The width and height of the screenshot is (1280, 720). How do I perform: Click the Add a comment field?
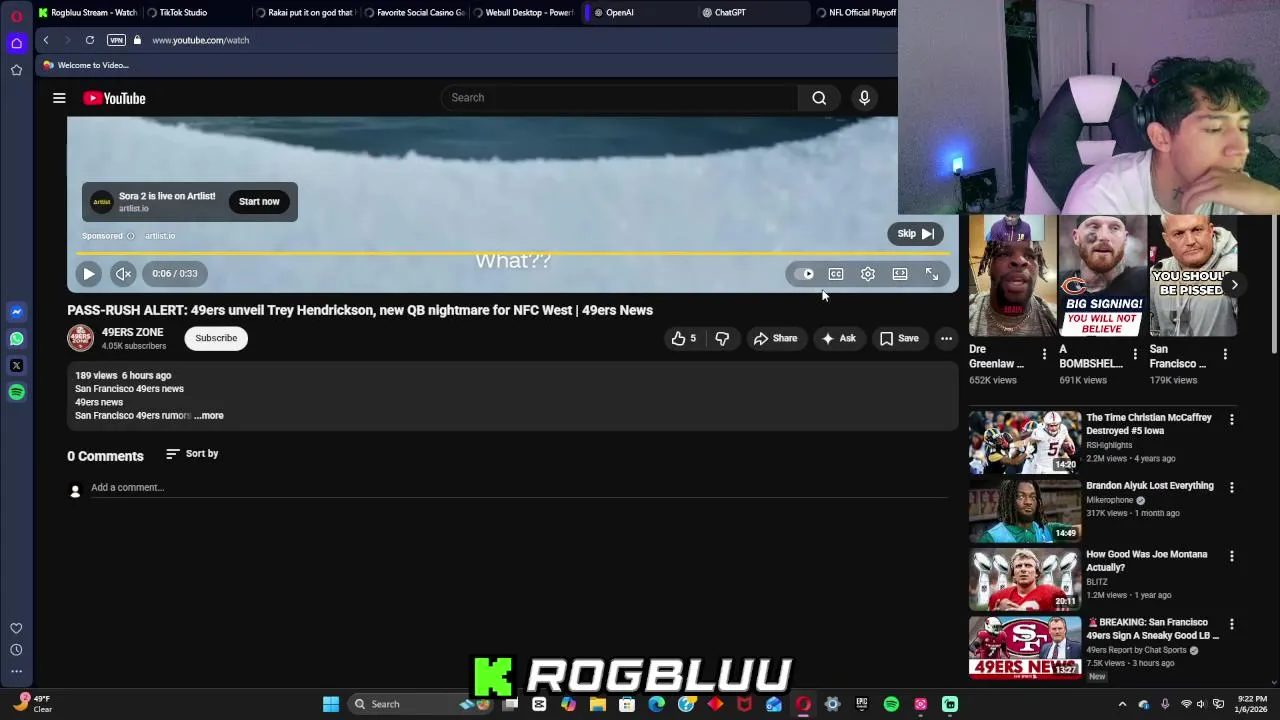pos(520,488)
